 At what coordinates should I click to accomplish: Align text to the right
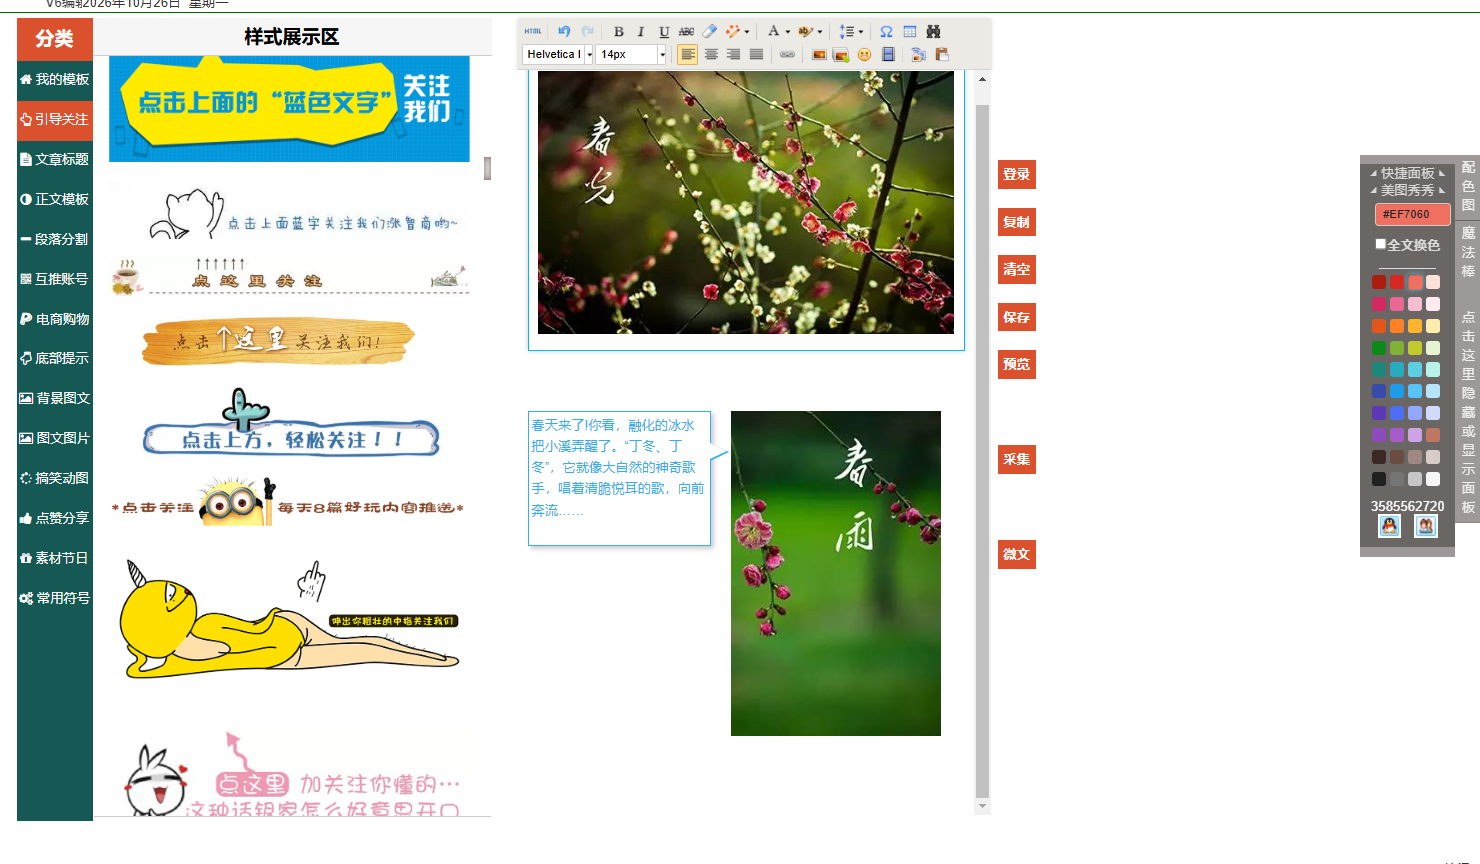pyautogui.click(x=733, y=55)
